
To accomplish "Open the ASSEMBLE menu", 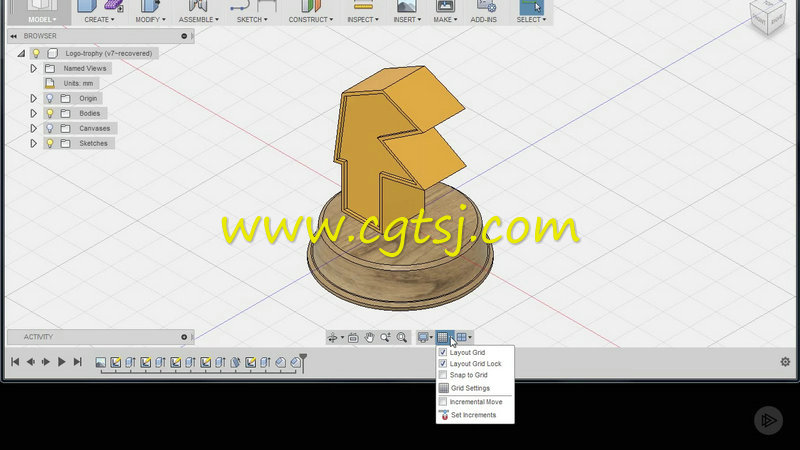I will tap(198, 19).
